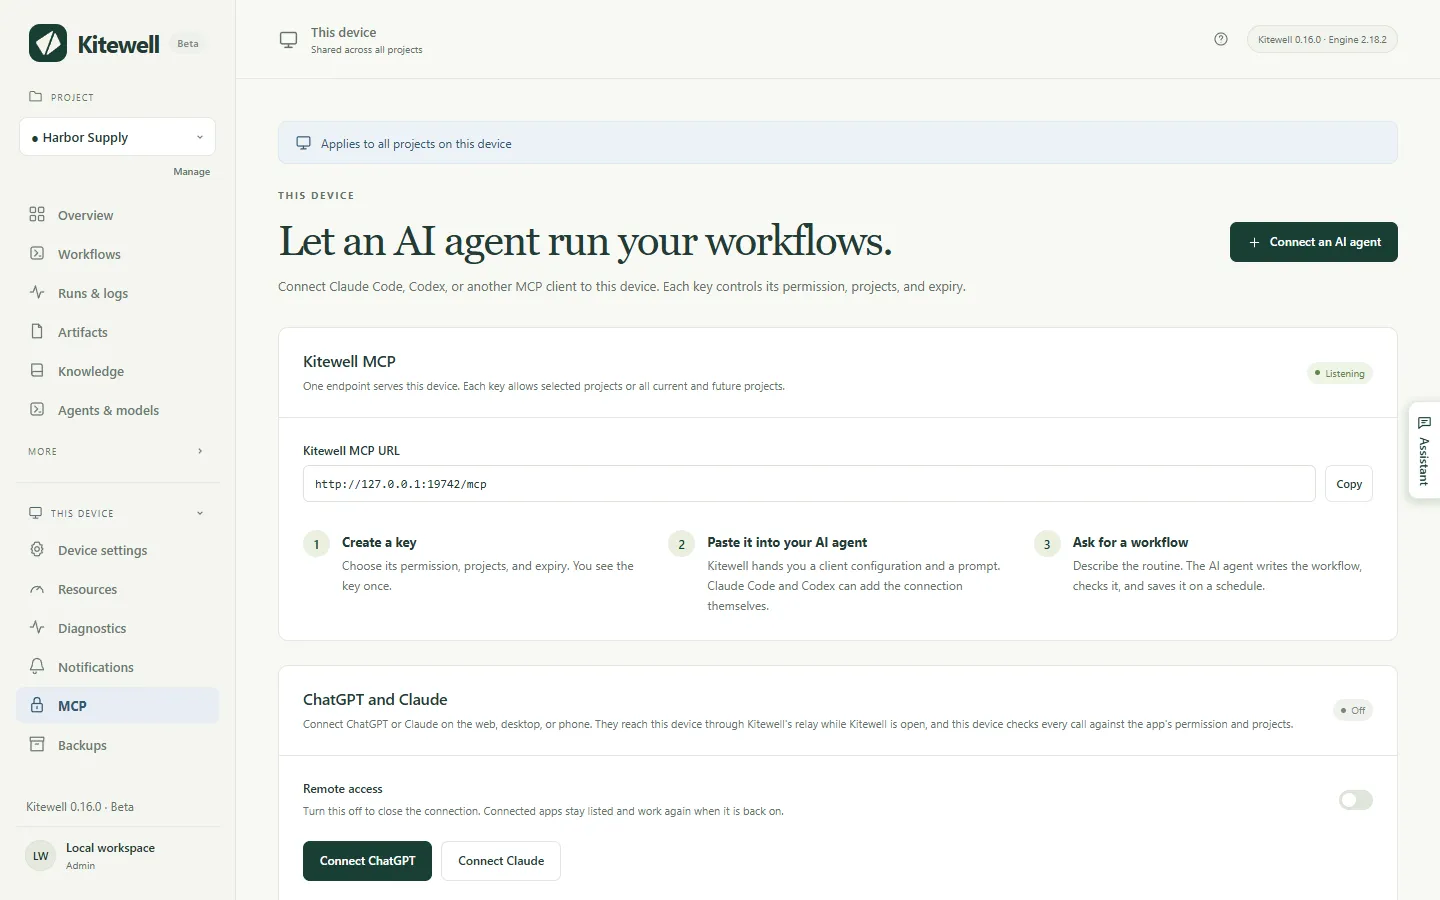Click the Notifications bell icon
1440x900 pixels.
[37, 666]
